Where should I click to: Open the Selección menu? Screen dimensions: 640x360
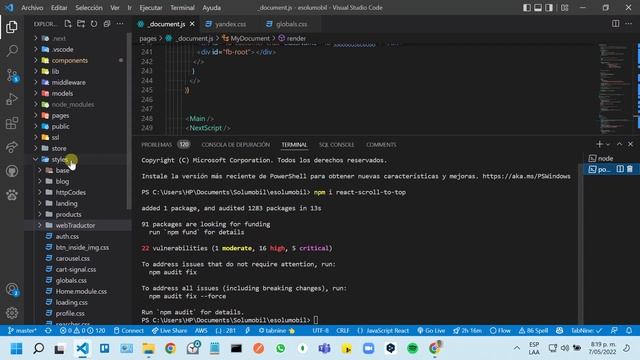pyautogui.click(x=89, y=7)
